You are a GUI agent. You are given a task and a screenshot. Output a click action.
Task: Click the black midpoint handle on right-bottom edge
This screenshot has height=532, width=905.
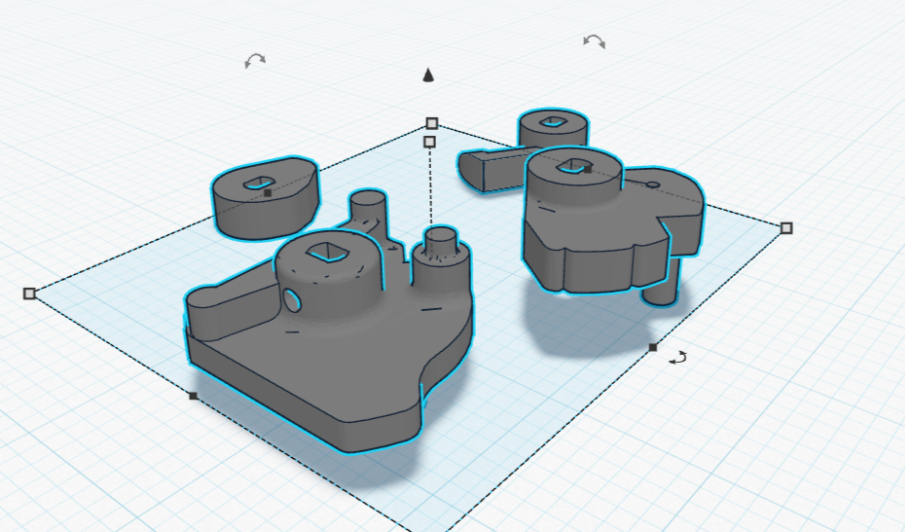pyautogui.click(x=653, y=347)
